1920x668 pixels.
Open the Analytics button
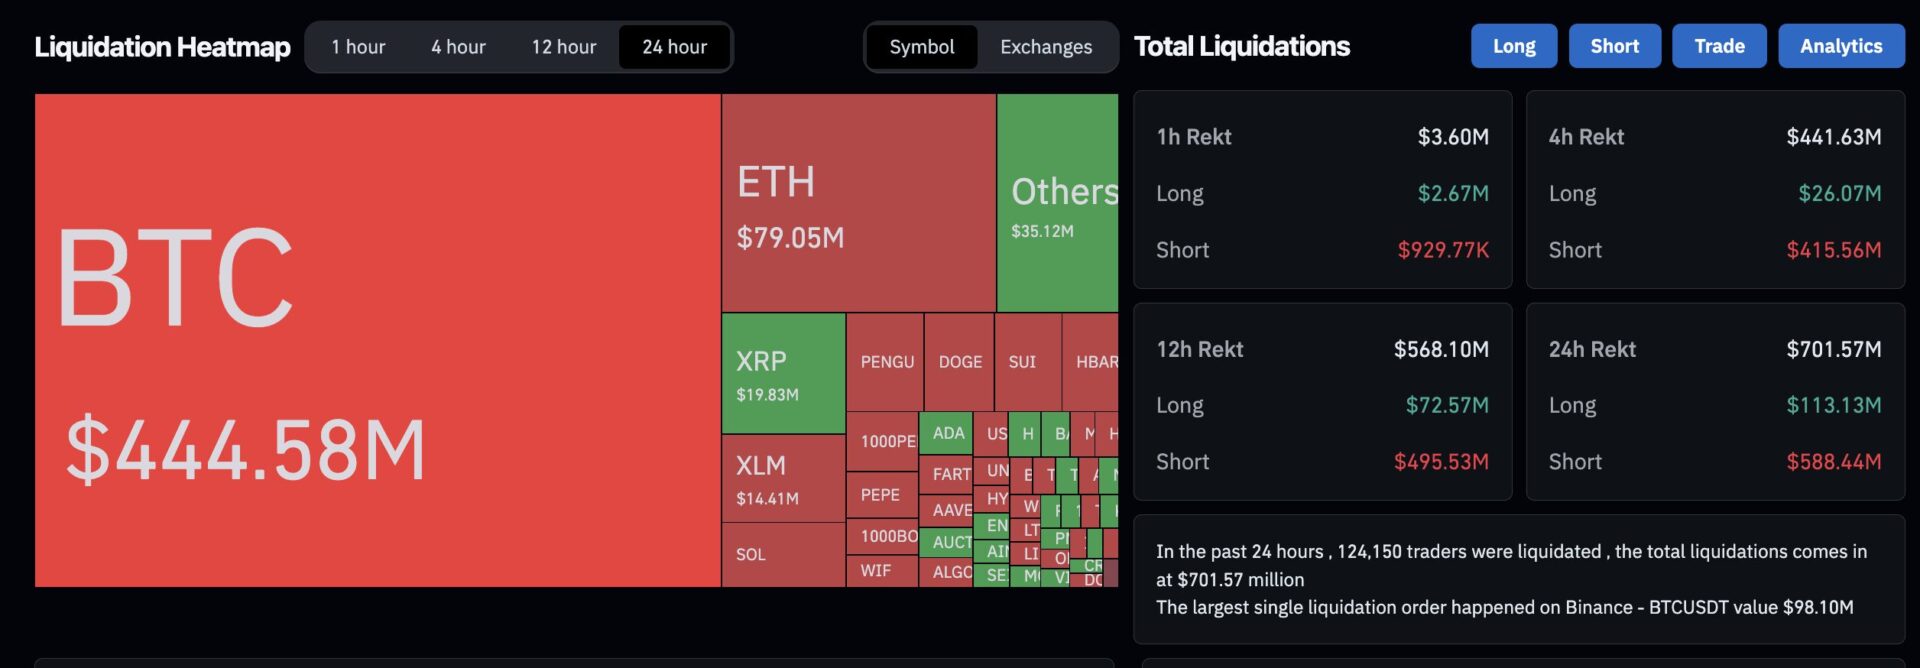[x=1841, y=46]
